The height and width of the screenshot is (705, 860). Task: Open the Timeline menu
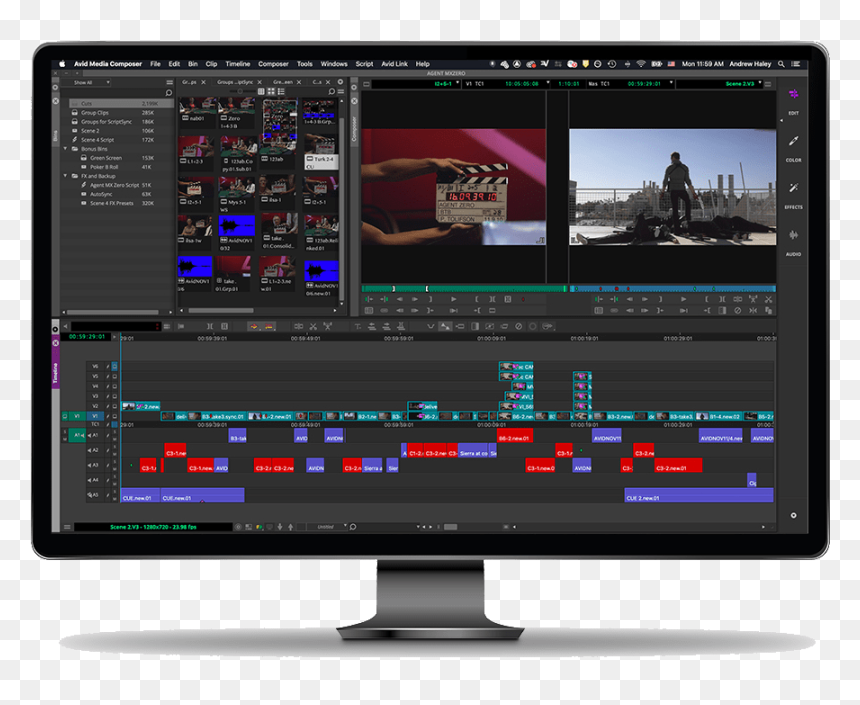point(237,64)
